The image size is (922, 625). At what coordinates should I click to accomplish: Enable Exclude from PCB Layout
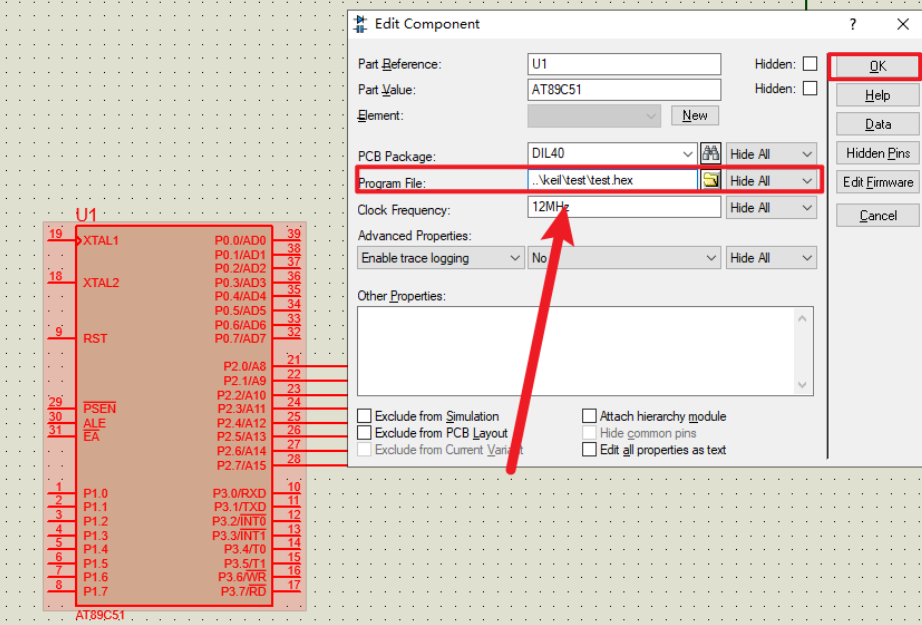(x=364, y=433)
